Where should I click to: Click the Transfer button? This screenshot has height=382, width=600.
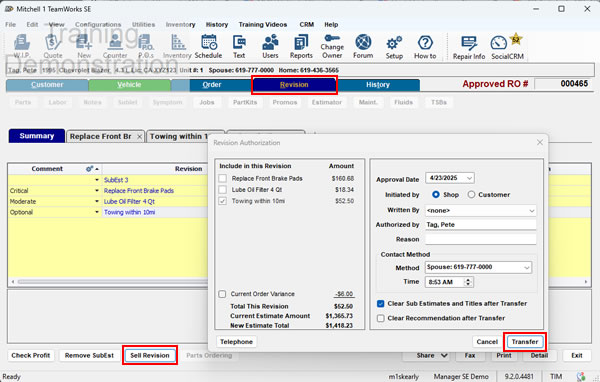(525, 342)
